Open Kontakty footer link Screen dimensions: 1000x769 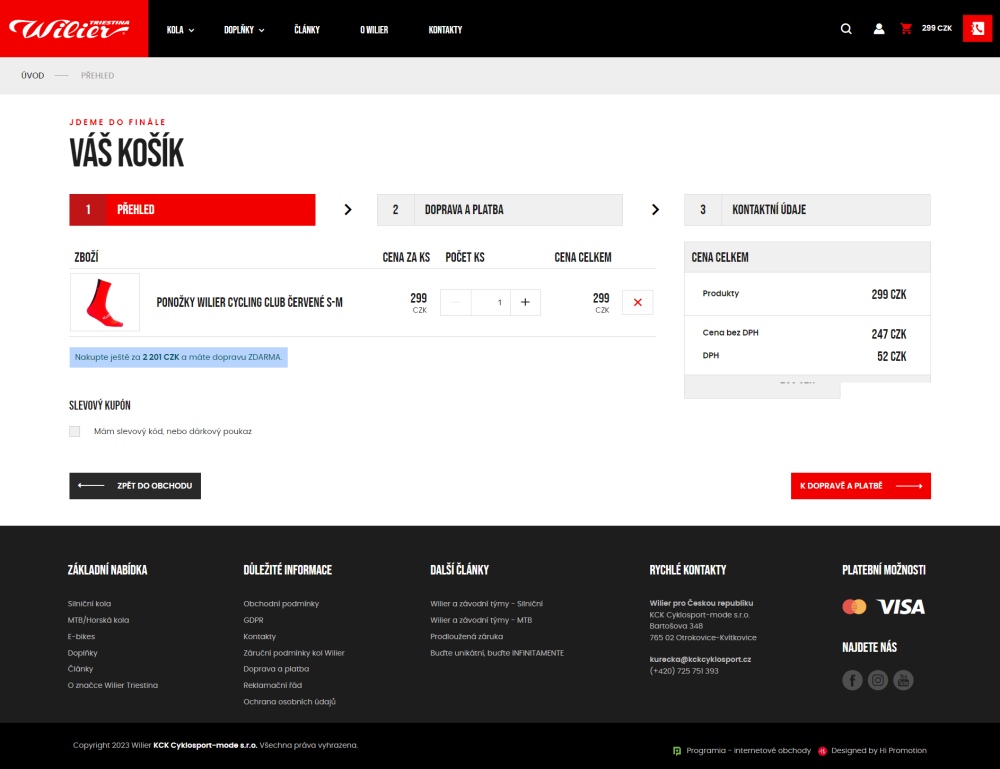260,636
